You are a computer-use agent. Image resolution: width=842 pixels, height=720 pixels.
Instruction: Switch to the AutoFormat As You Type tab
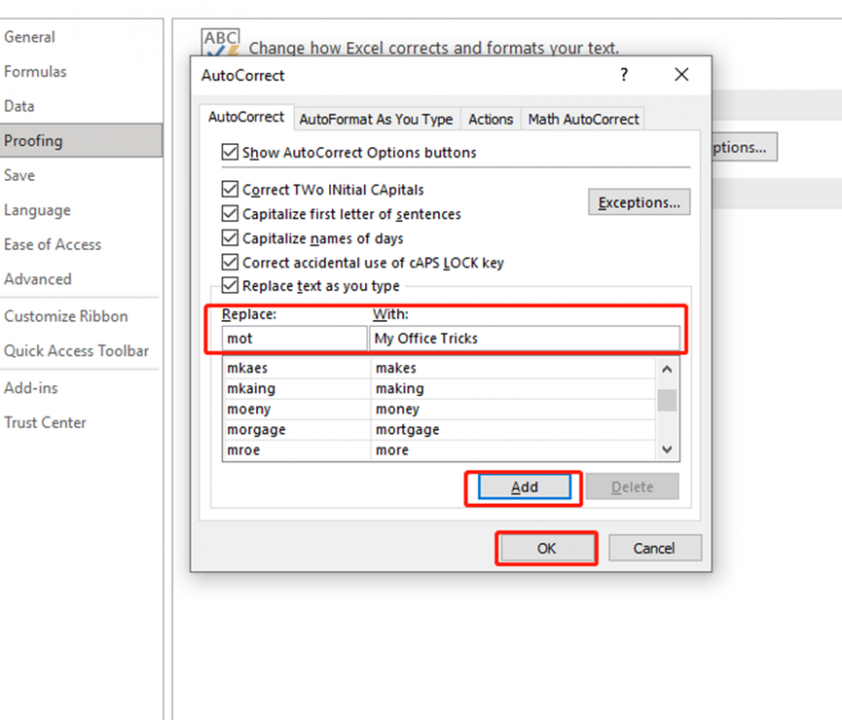pos(376,118)
